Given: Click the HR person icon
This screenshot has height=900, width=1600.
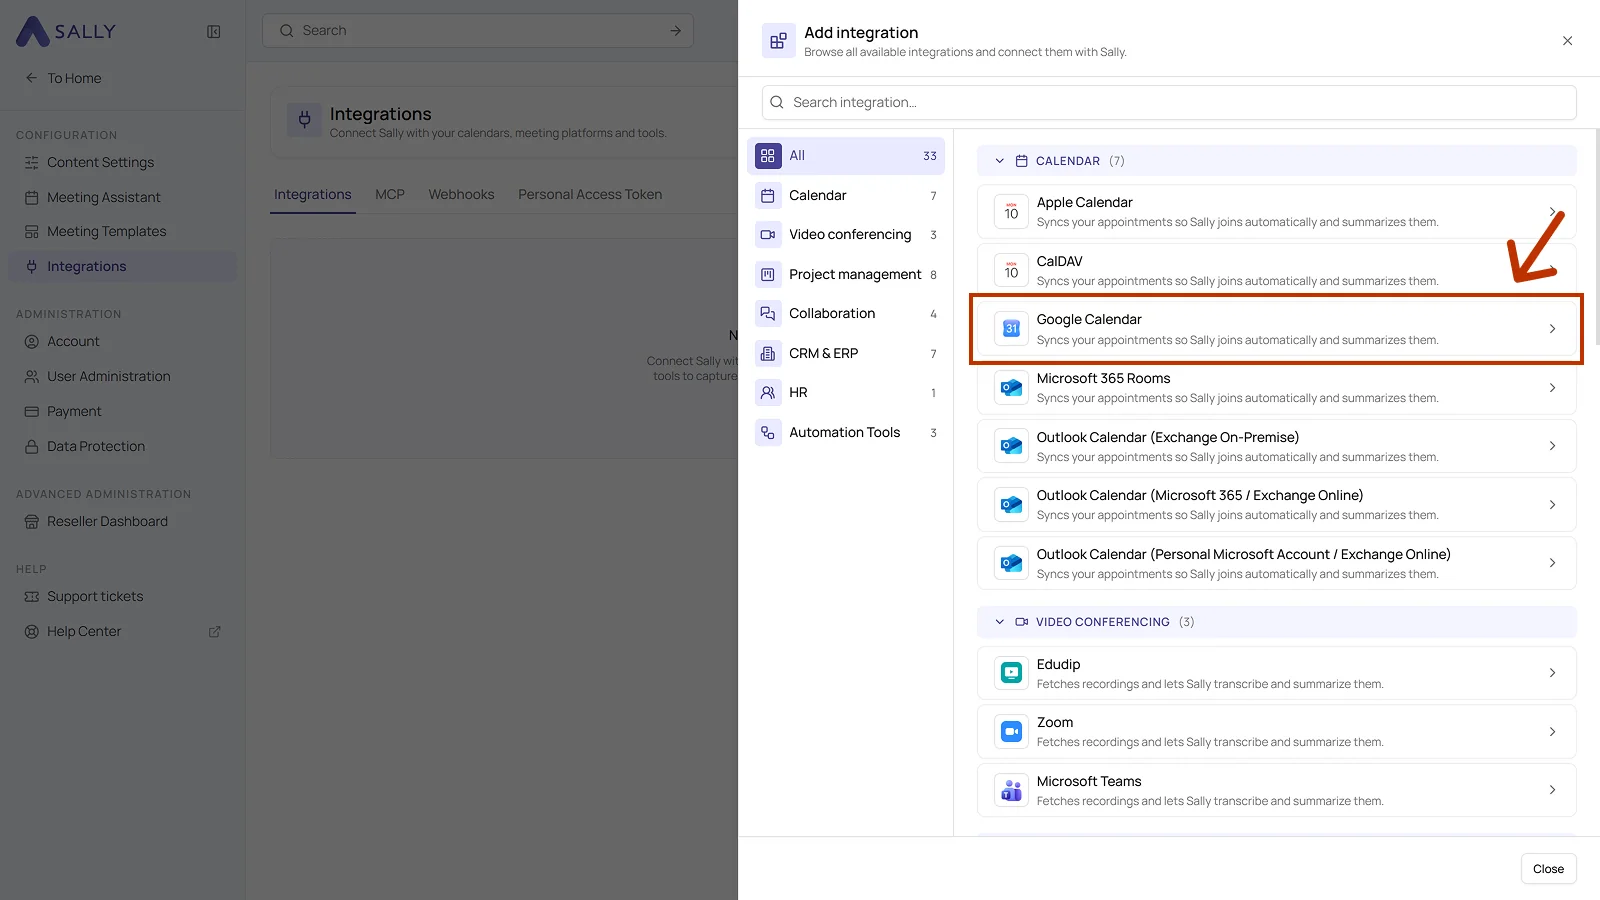Looking at the screenshot, I should point(768,392).
